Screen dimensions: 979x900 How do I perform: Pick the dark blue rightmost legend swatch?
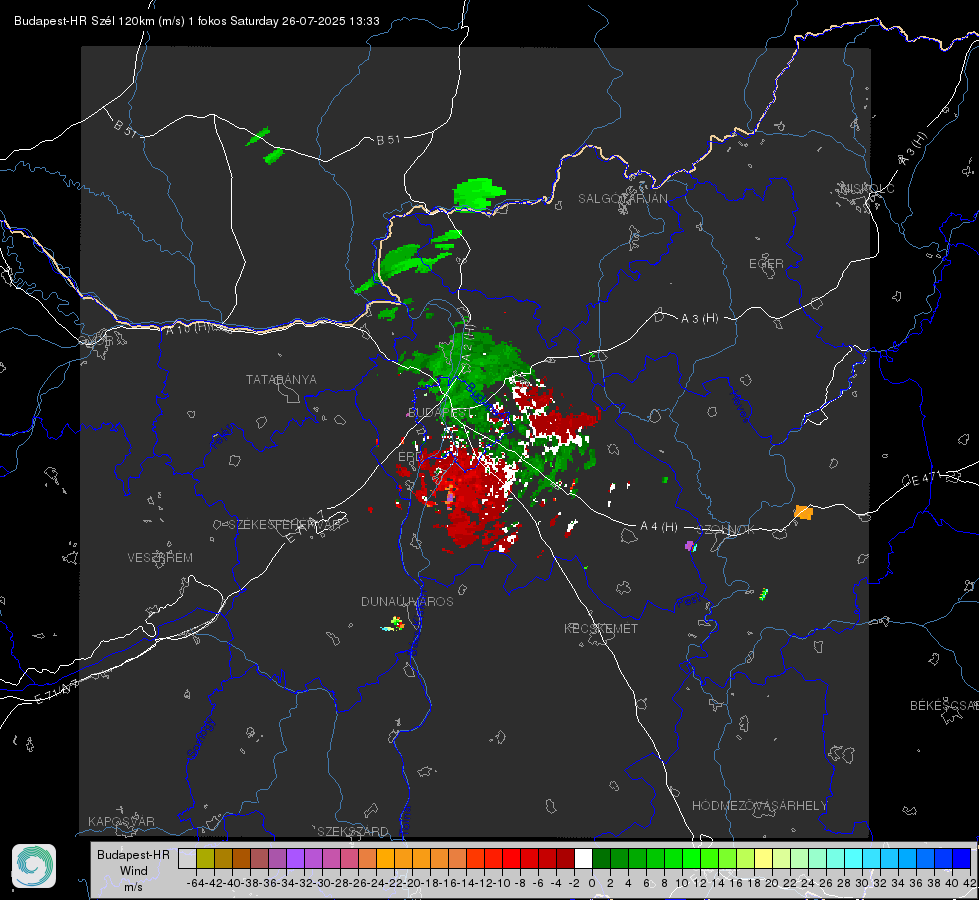[961, 858]
